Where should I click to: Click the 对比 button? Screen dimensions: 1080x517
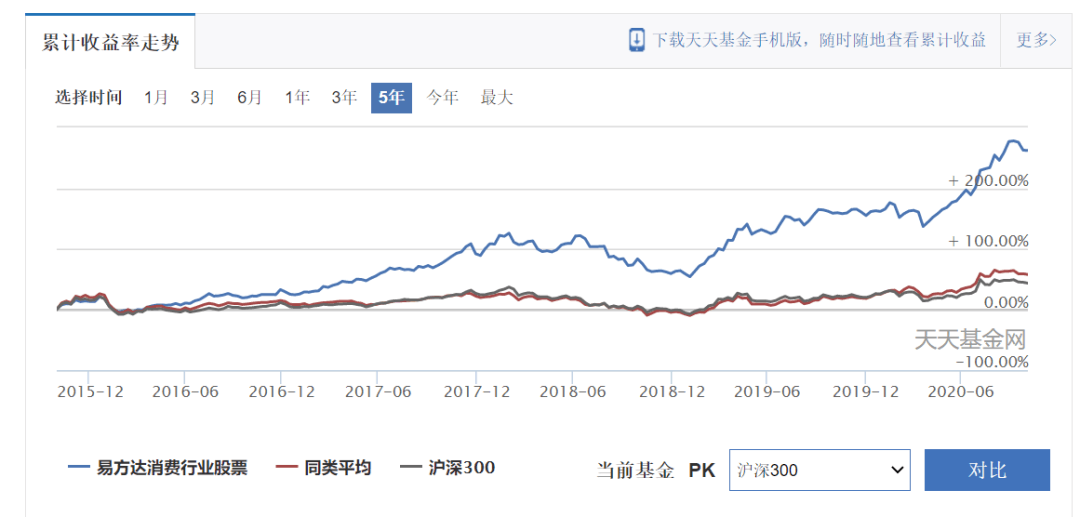click(987, 470)
